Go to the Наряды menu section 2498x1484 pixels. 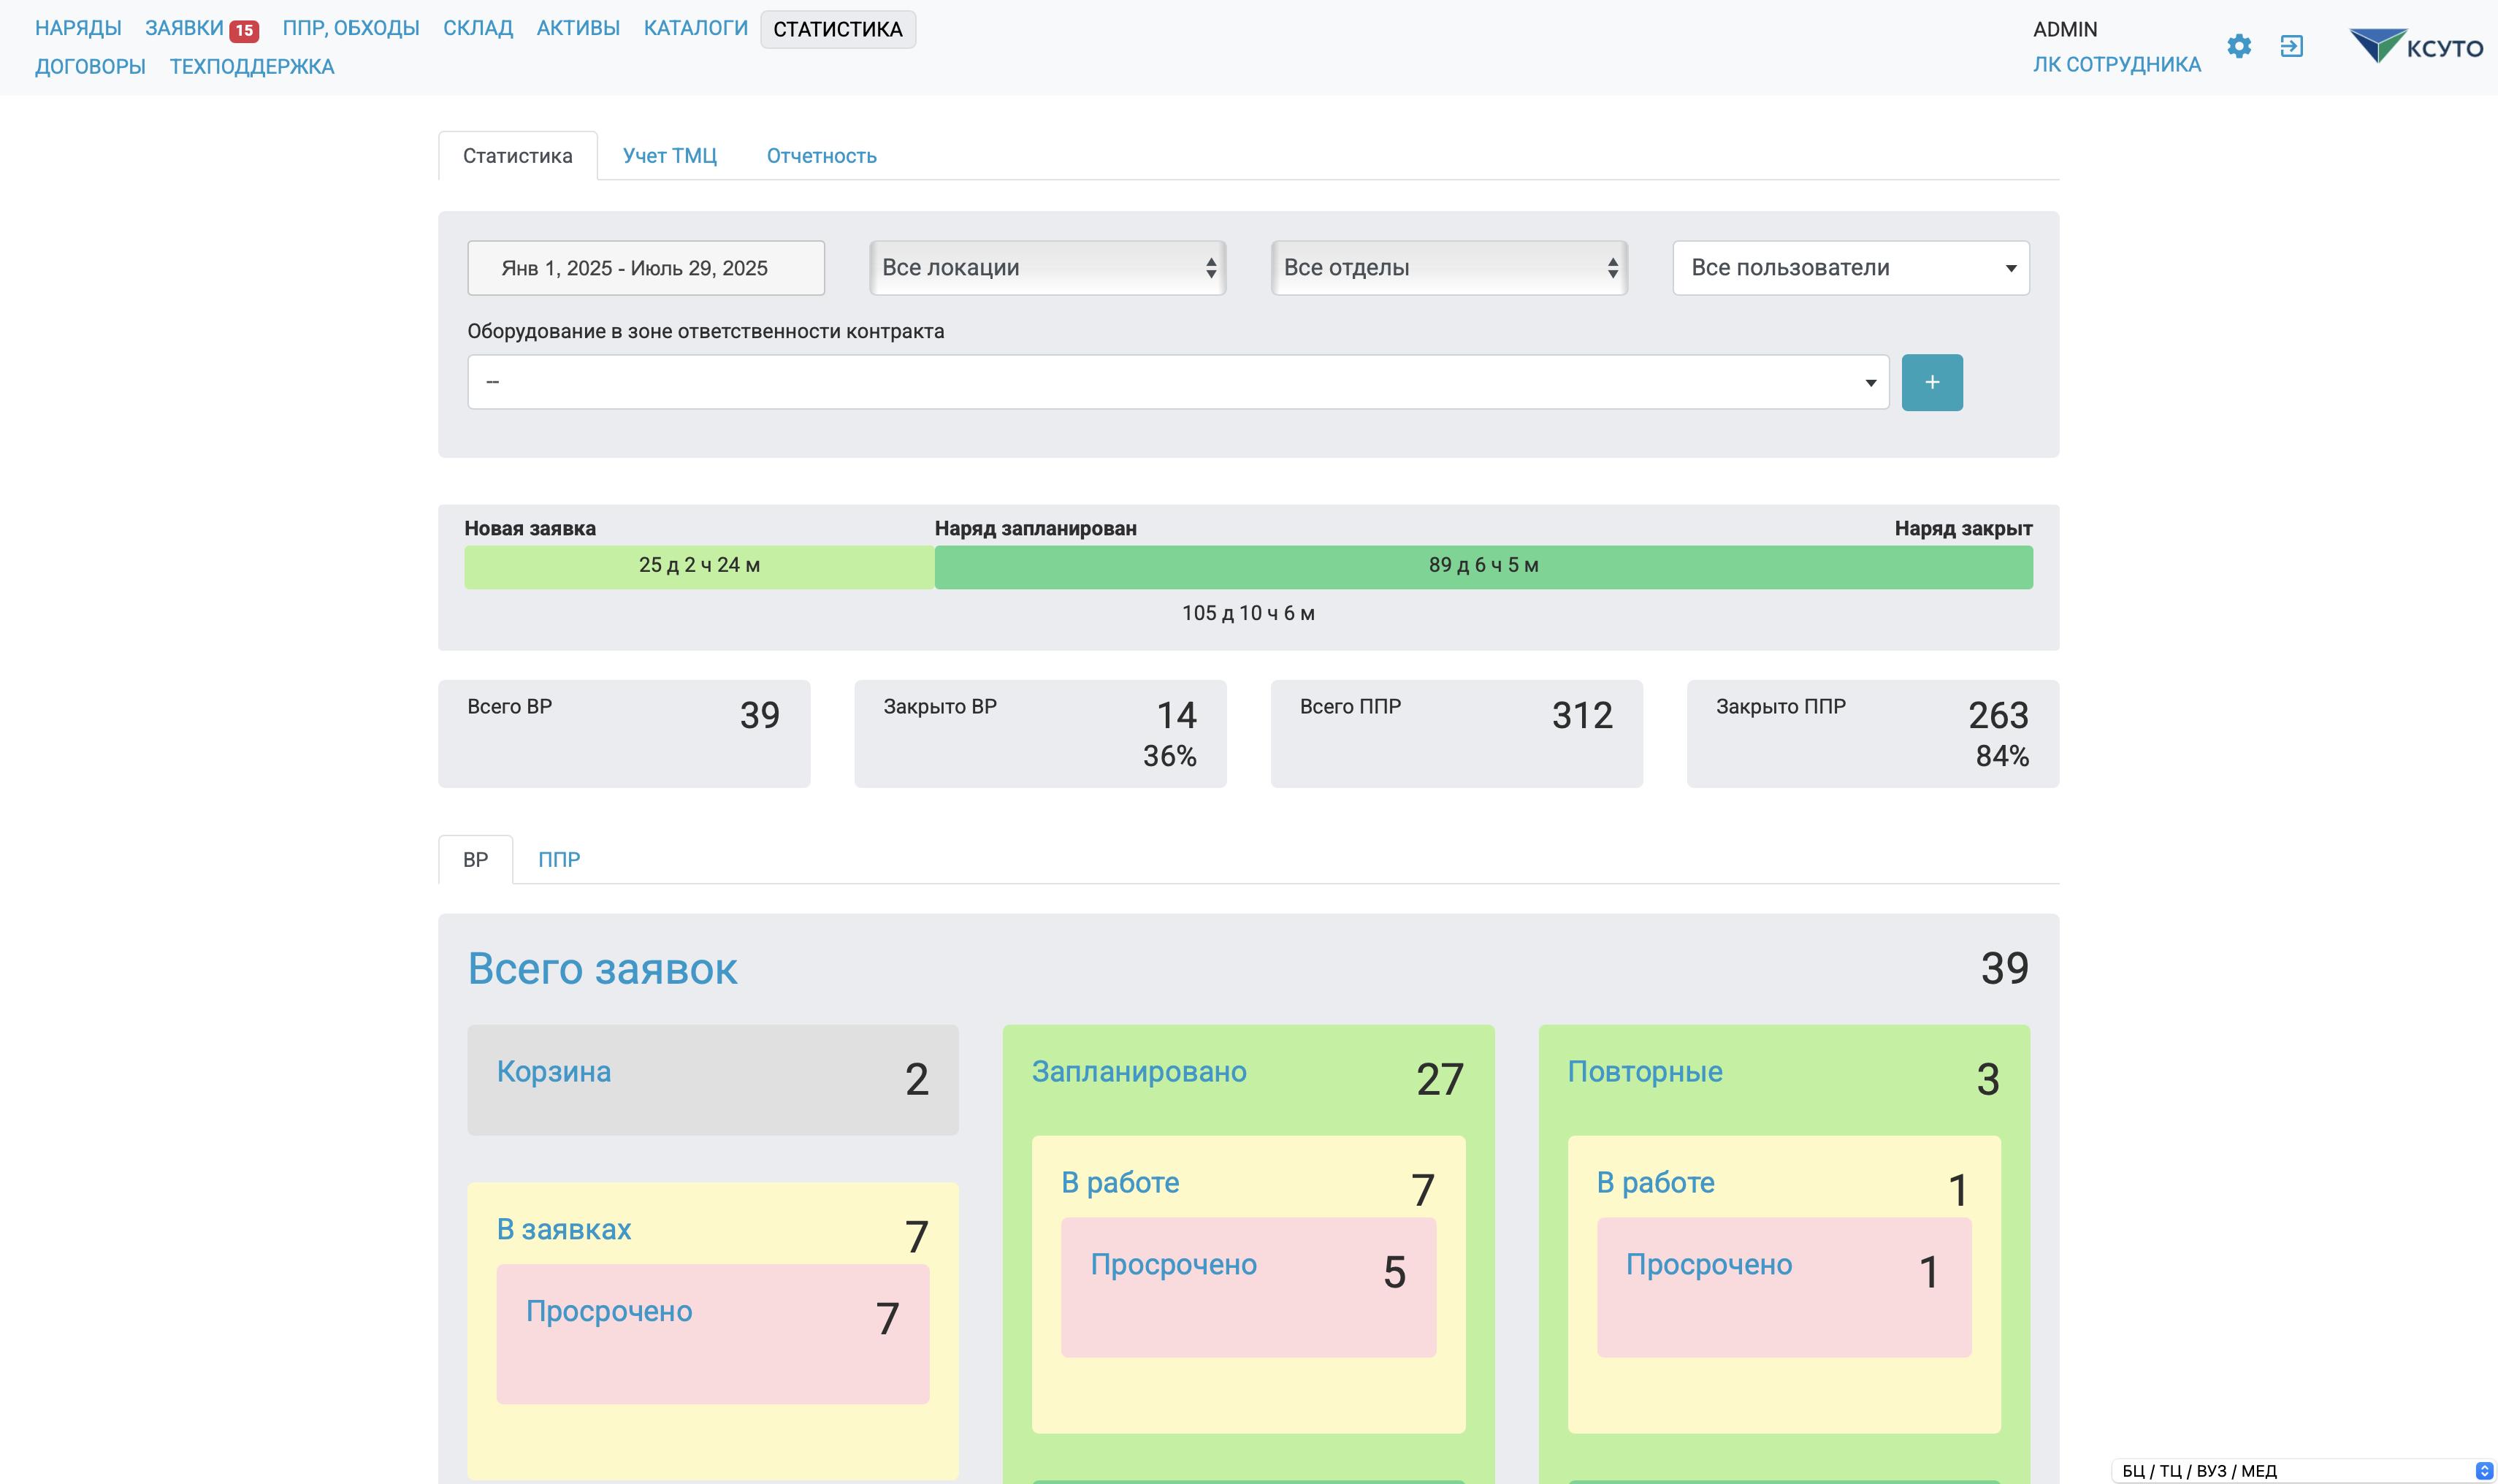click(78, 28)
